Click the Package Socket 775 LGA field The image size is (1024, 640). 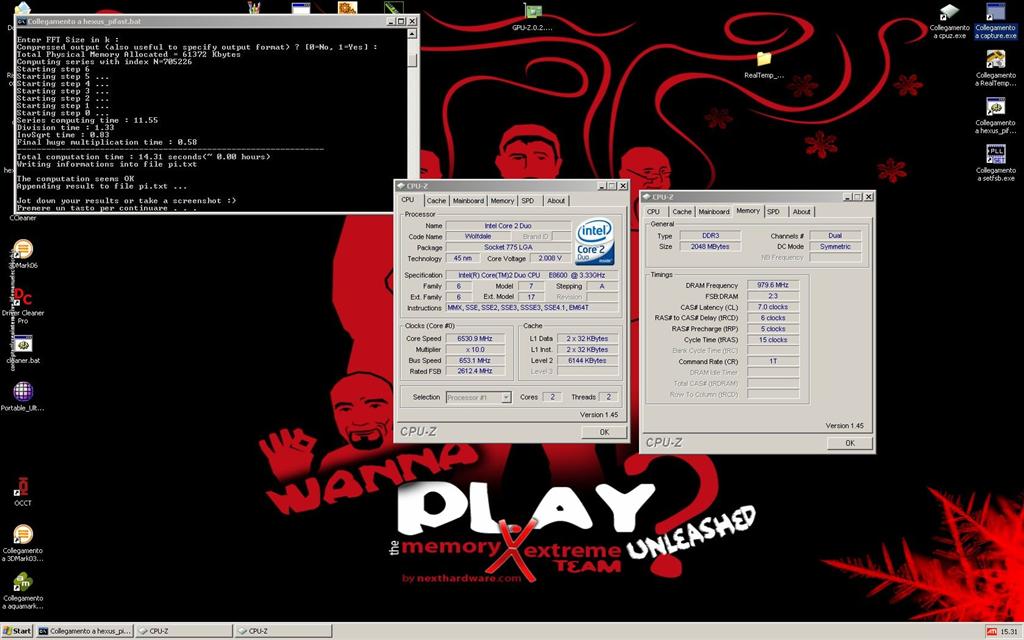coord(508,248)
